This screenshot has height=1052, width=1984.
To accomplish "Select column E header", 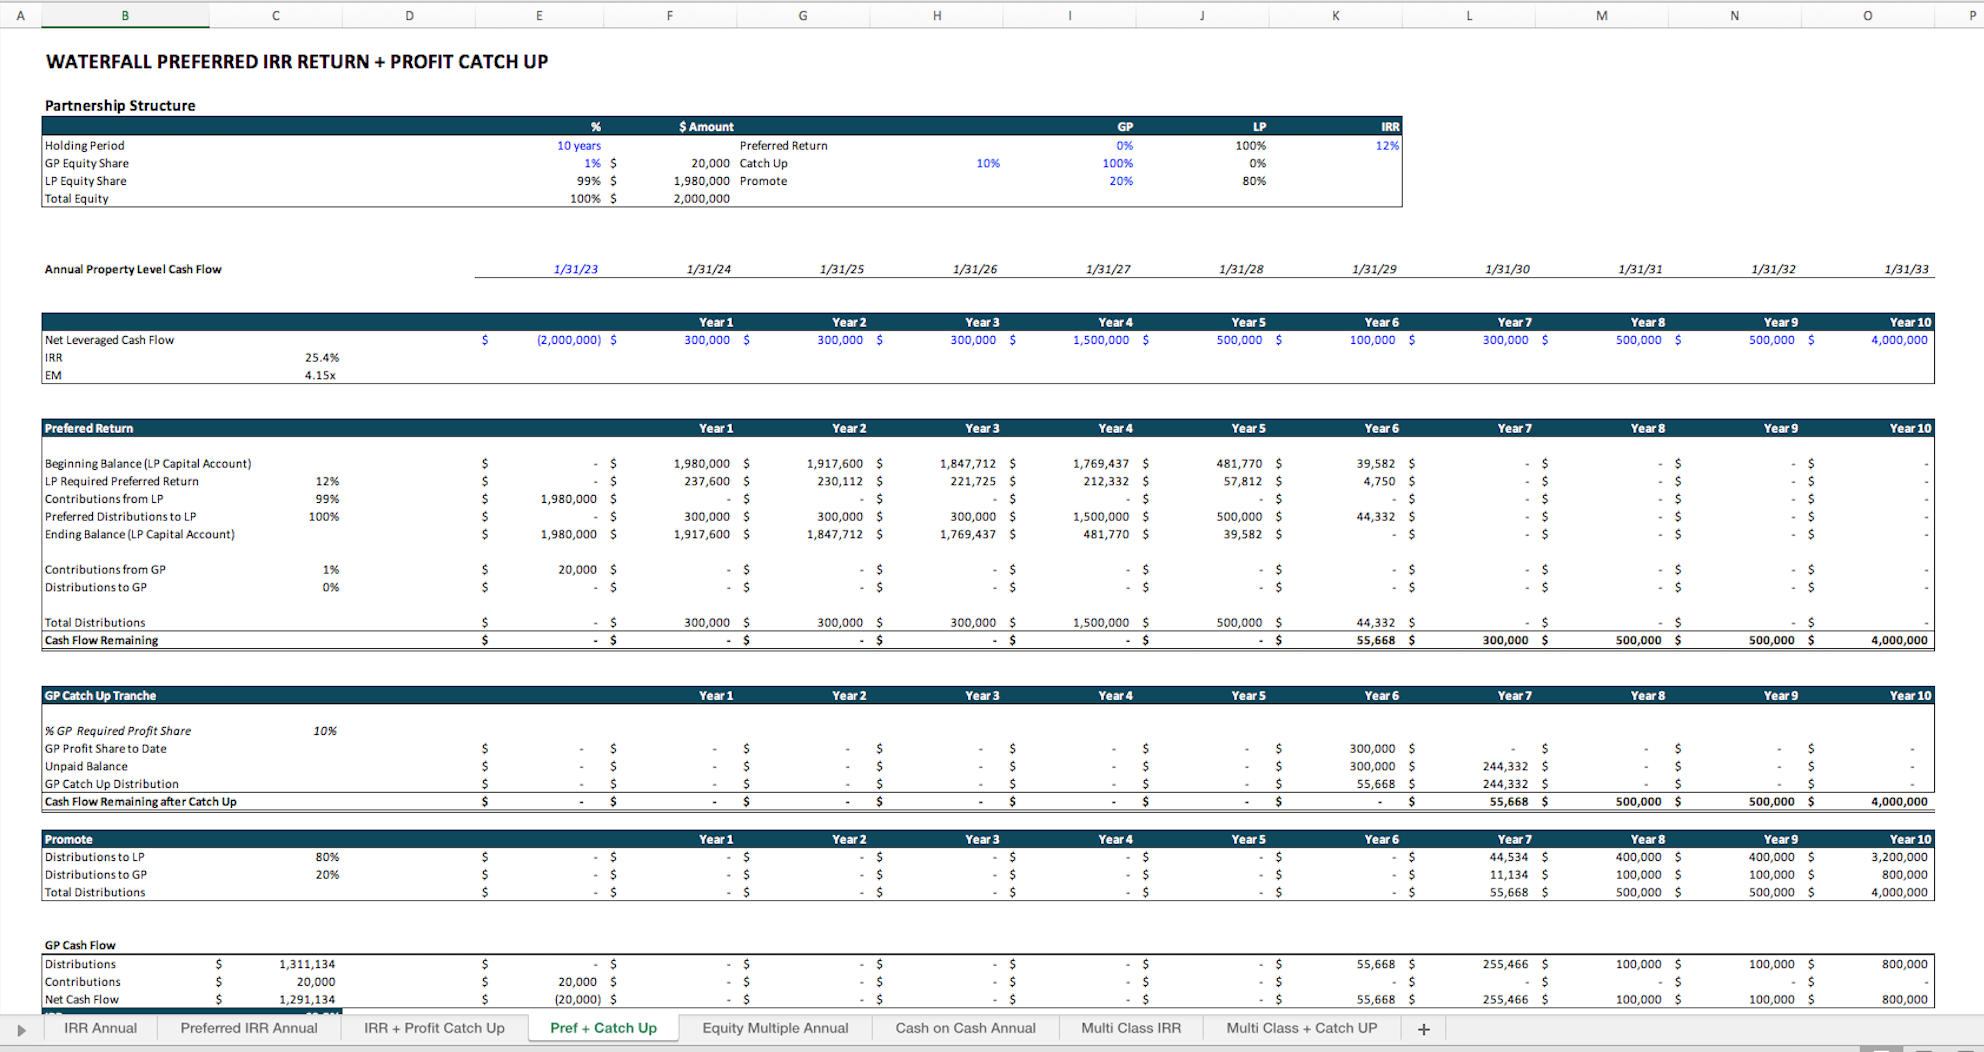I will coord(539,15).
